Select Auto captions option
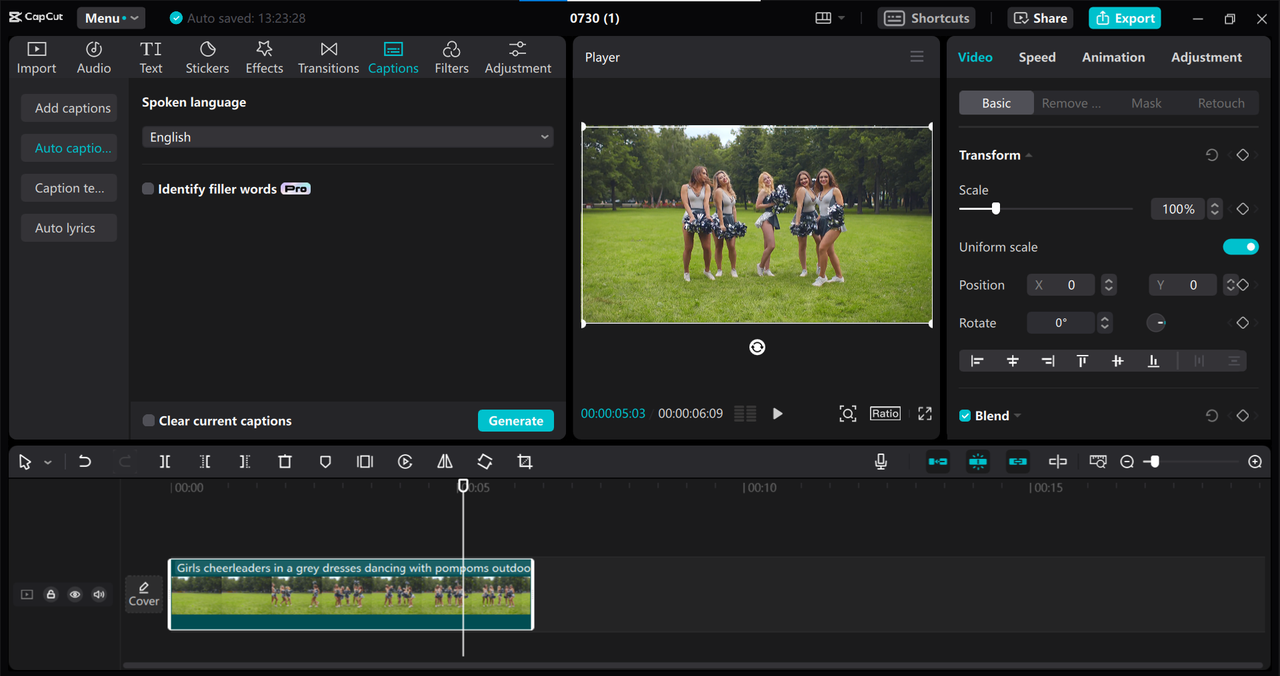Image resolution: width=1280 pixels, height=676 pixels. coord(69,148)
